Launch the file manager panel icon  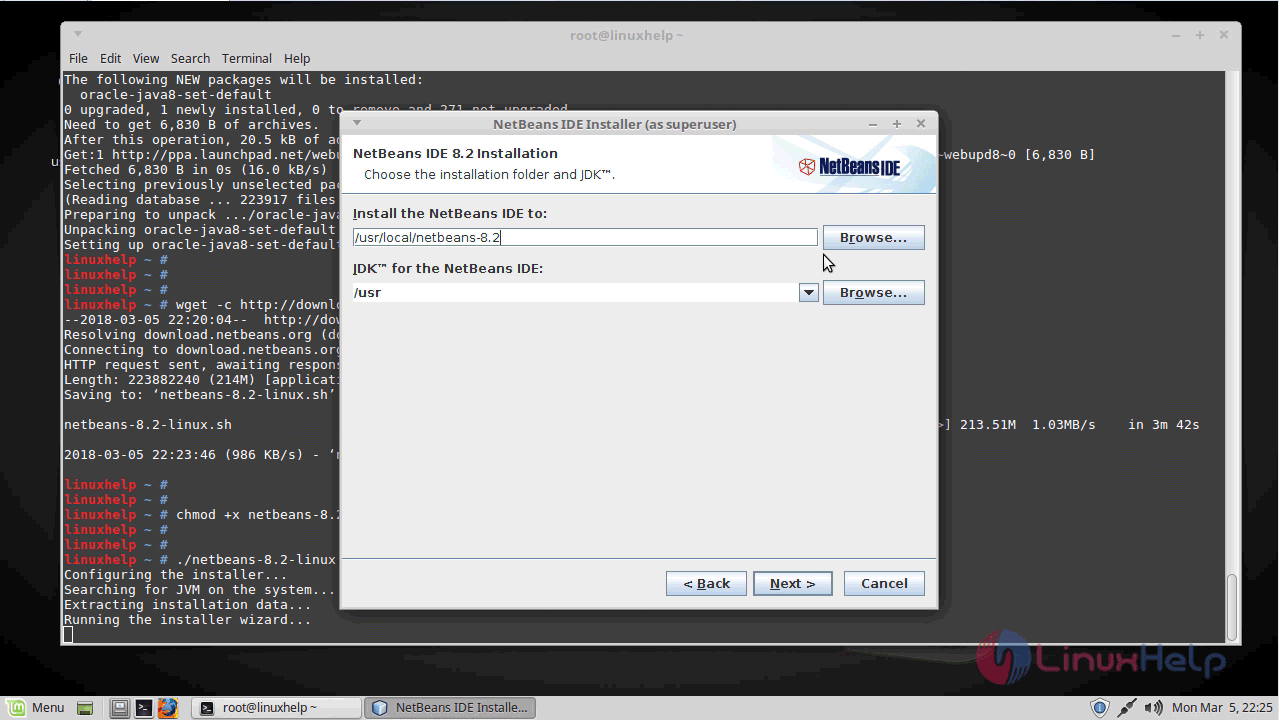point(120,708)
